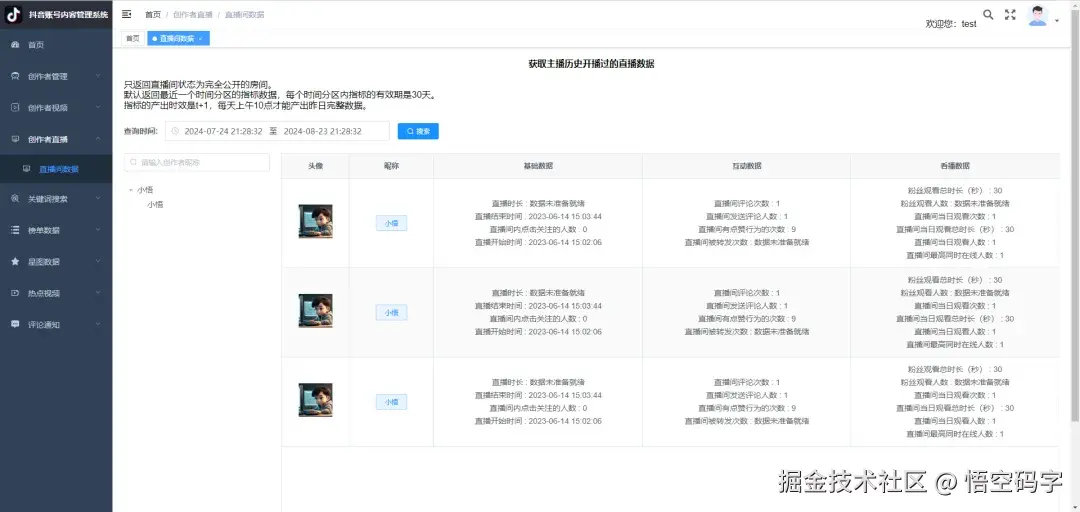This screenshot has width=1080, height=512.
Task: Expand the 评论通知 sidebar menu
Action: [56, 324]
